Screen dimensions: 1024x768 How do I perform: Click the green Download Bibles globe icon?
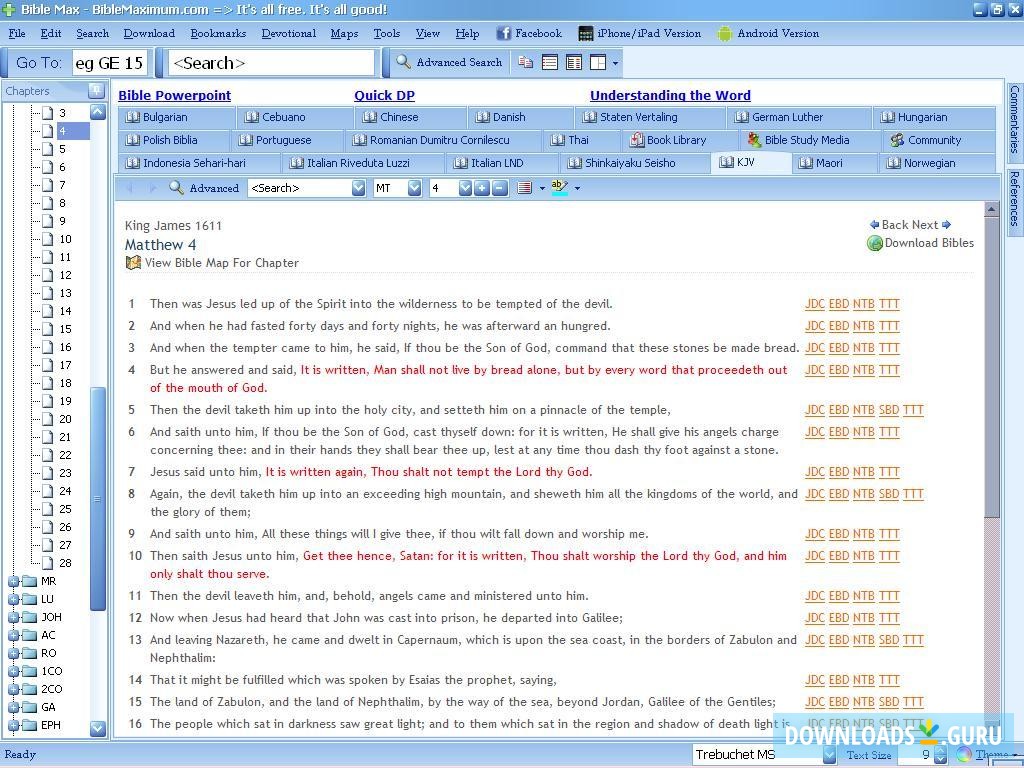[875, 243]
